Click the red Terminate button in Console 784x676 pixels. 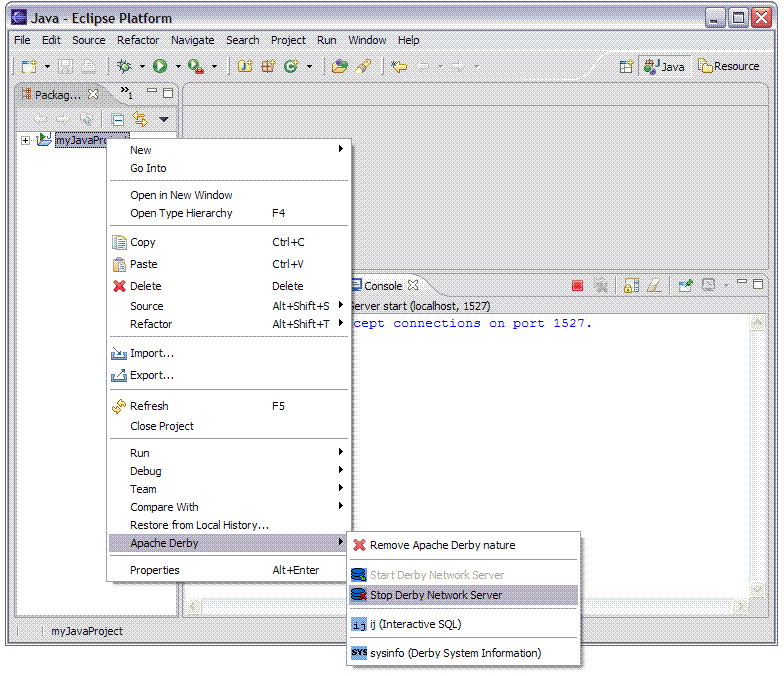[x=577, y=286]
